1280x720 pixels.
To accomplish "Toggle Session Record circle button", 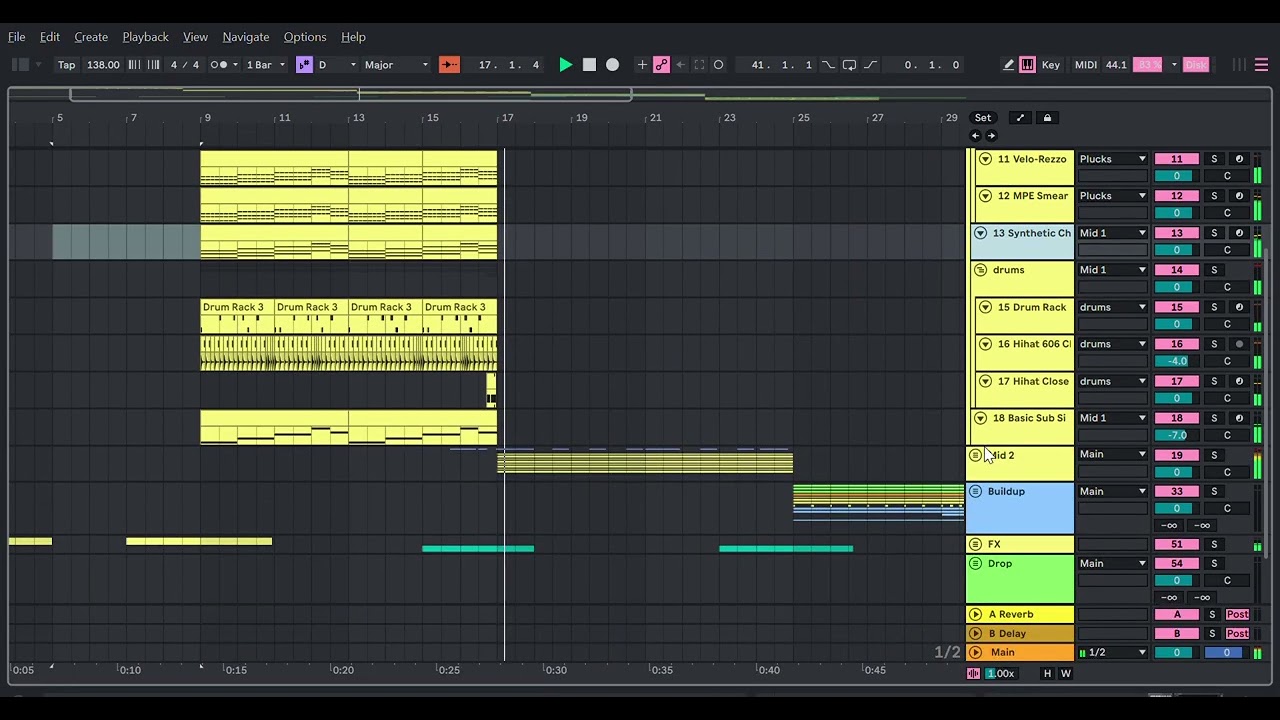I will pos(718,65).
